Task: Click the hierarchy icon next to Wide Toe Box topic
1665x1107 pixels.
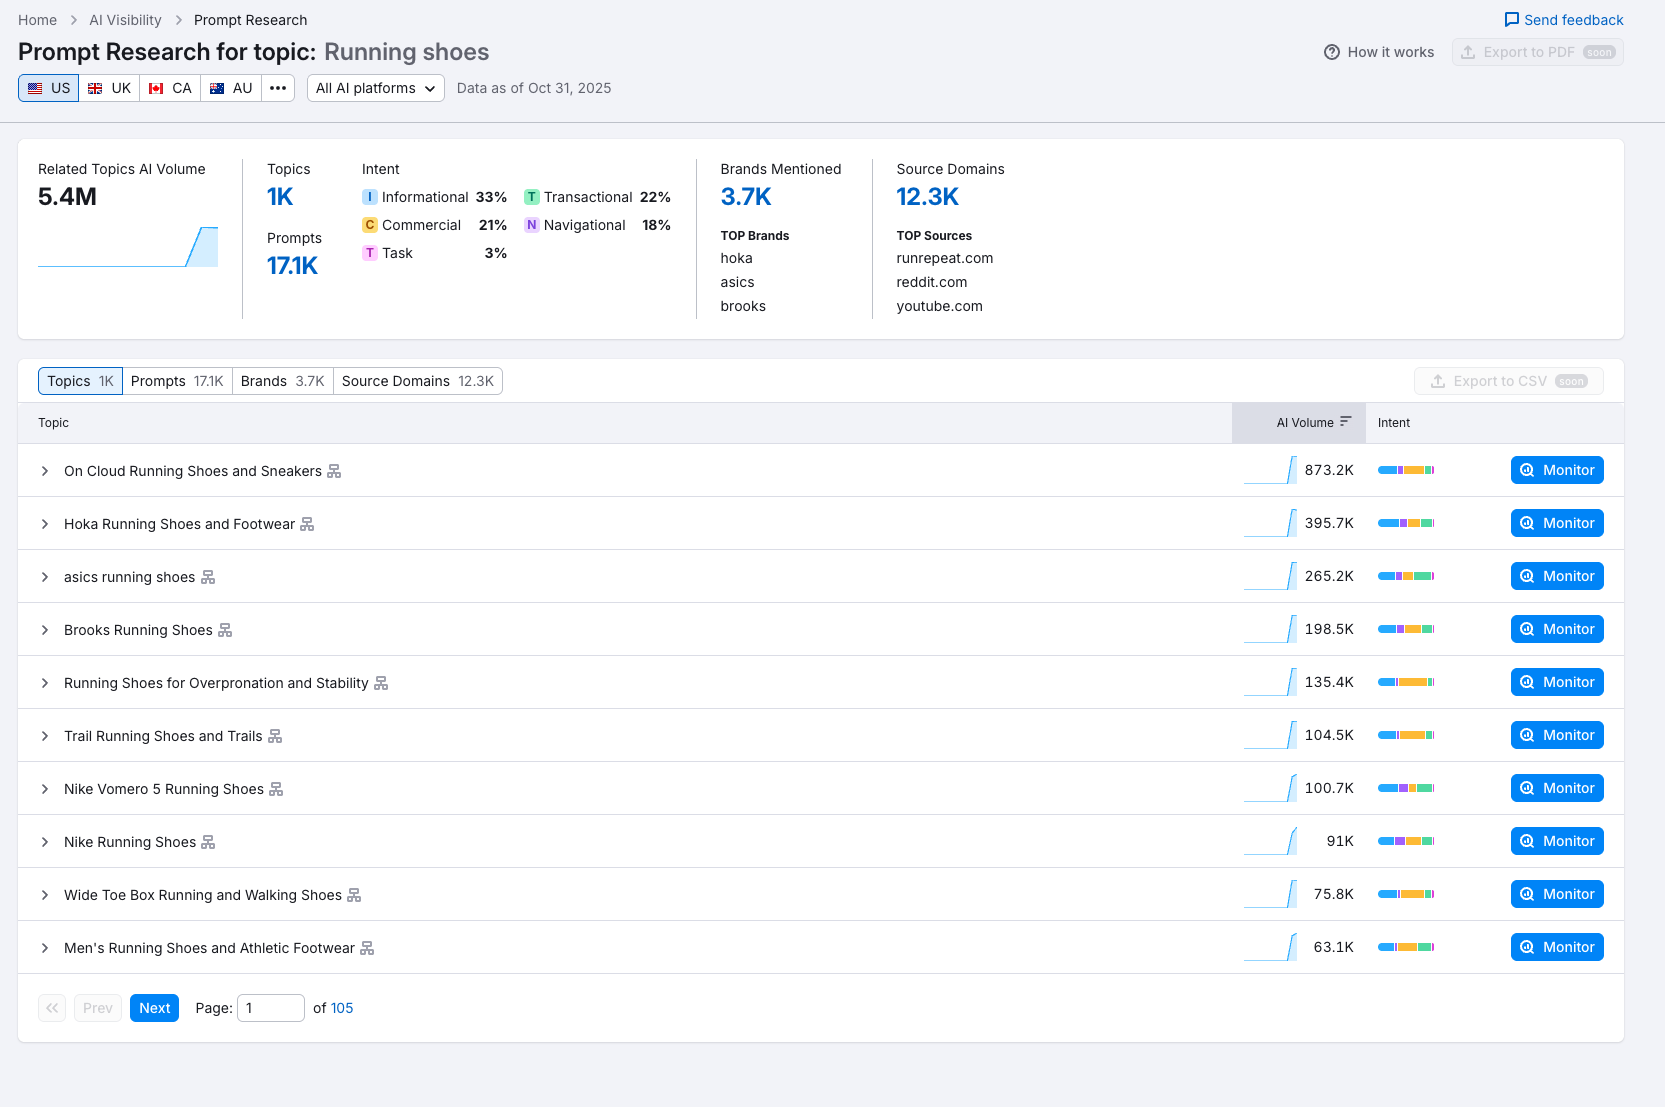Action: point(354,895)
